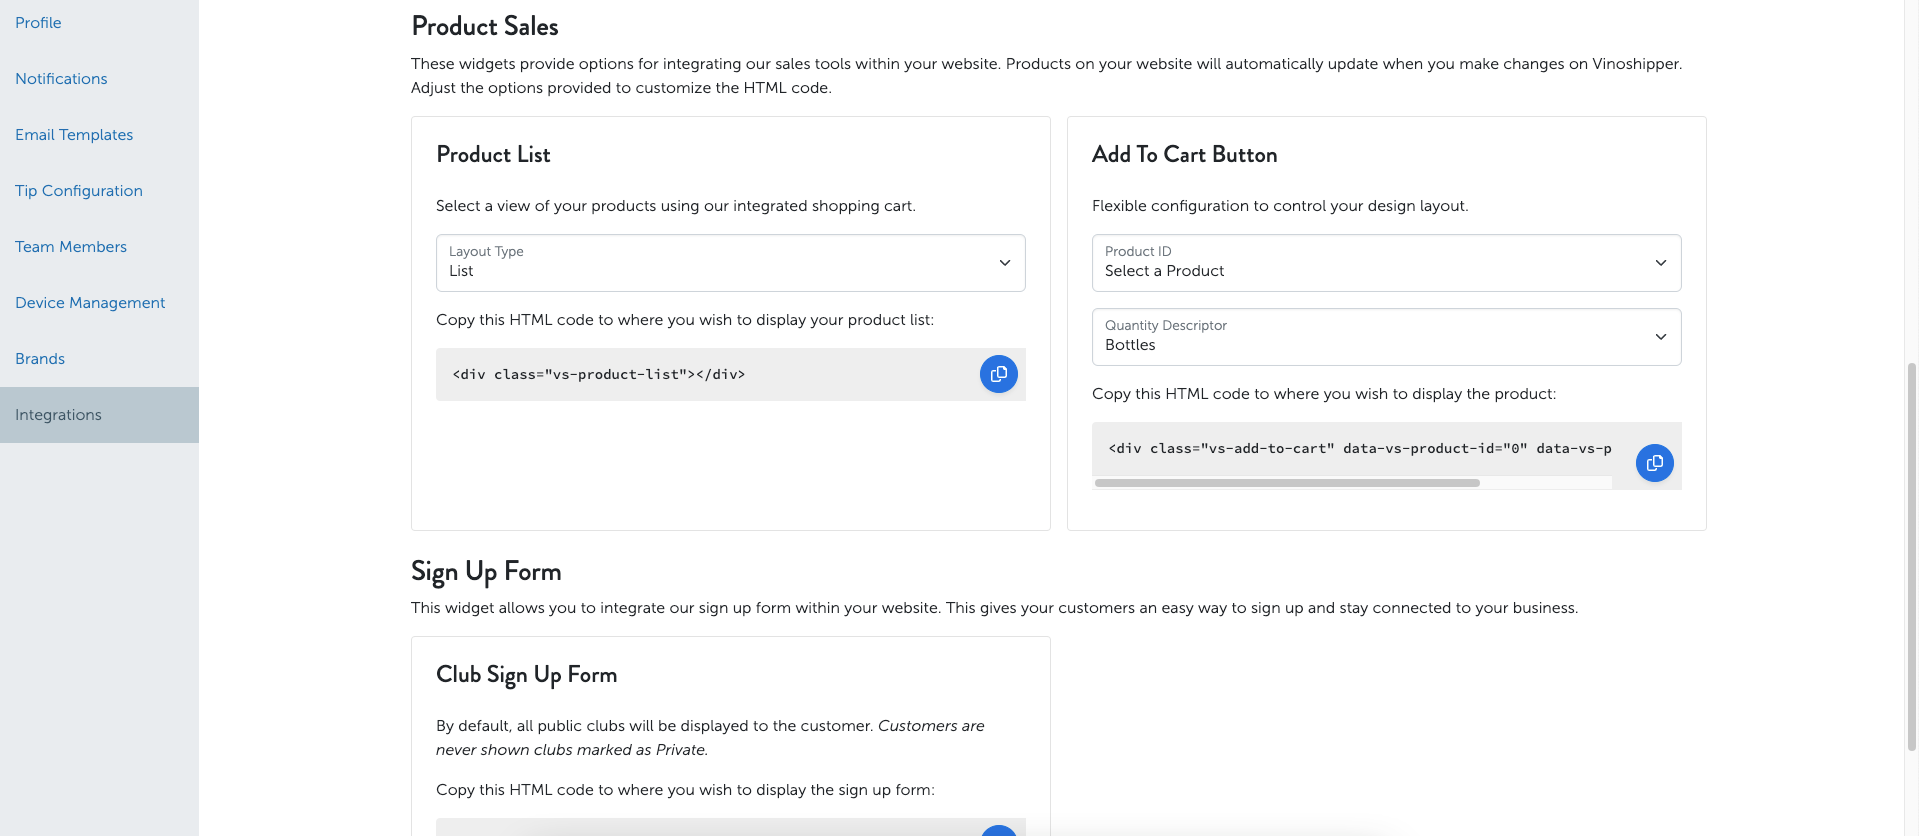
Task: Open Device Management section
Action: pos(90,303)
